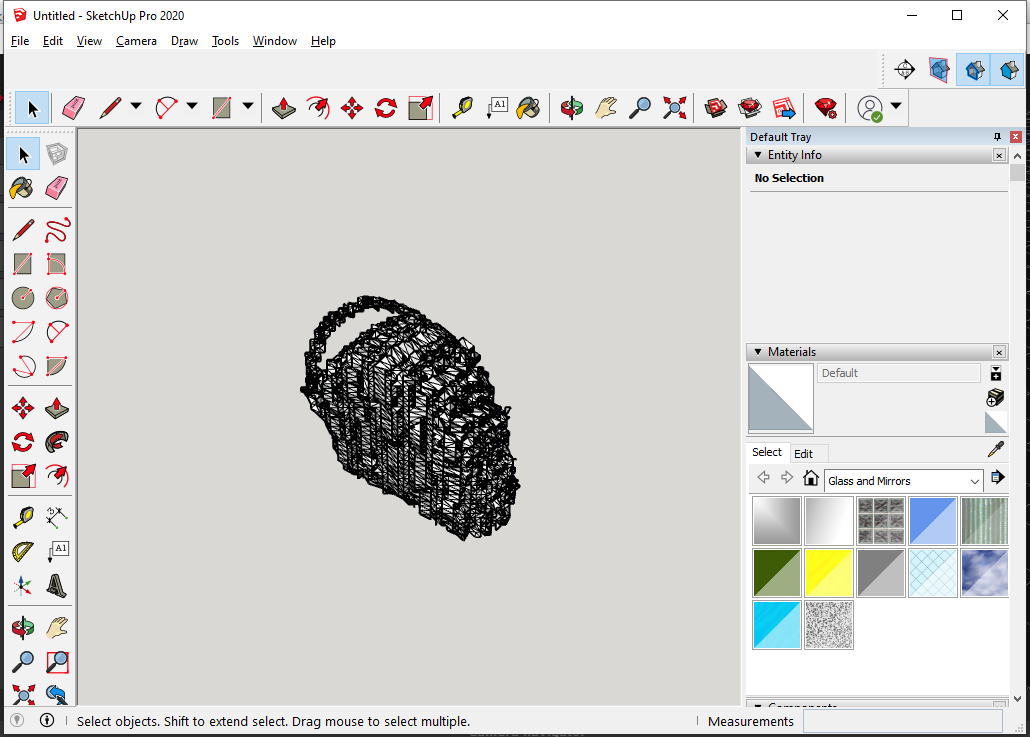
Task: Open the Camera menu
Action: click(x=136, y=41)
